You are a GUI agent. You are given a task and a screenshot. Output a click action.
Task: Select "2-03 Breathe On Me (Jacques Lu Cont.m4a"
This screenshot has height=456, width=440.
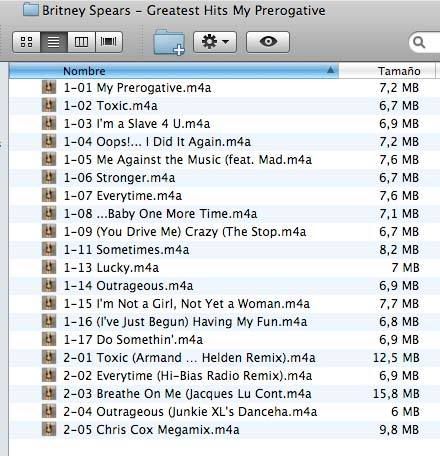[x=187, y=394]
